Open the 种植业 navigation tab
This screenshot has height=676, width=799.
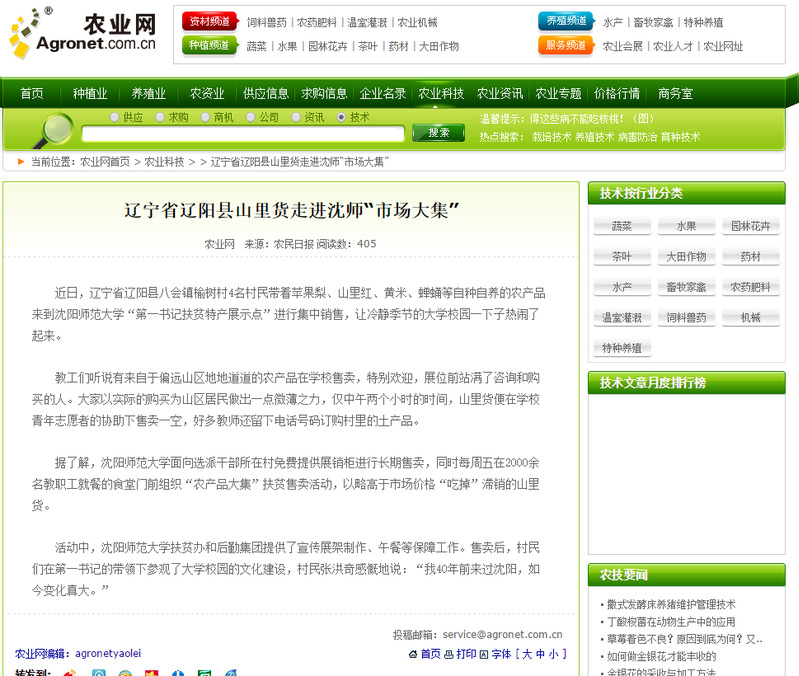[x=90, y=94]
